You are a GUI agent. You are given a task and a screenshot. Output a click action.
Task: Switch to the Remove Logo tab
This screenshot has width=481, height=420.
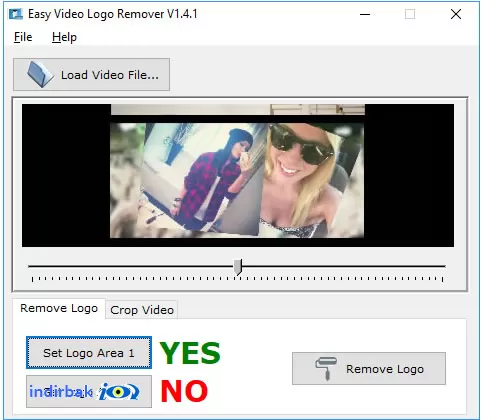(x=59, y=308)
